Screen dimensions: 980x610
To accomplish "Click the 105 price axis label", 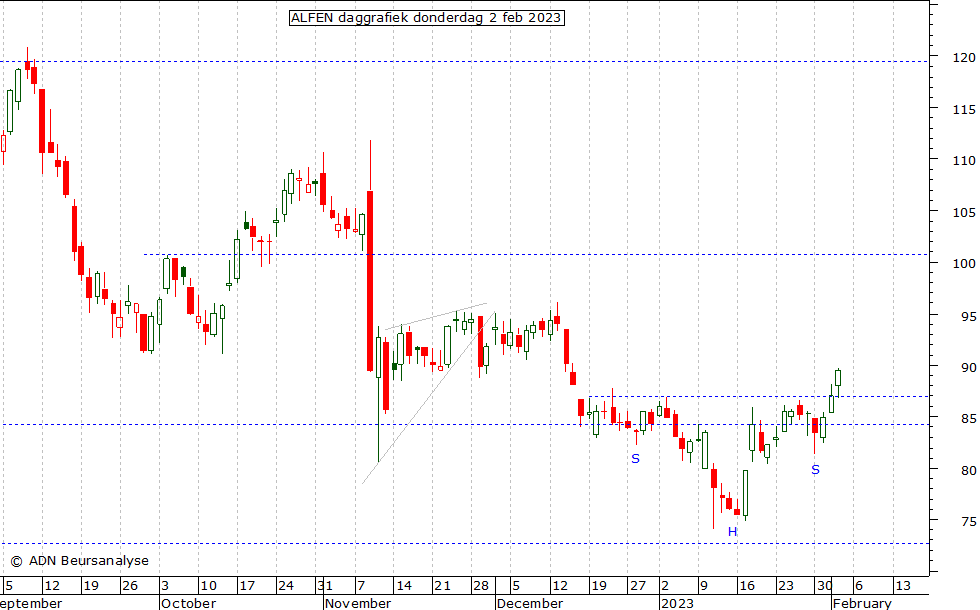I will pyautogui.click(x=964, y=212).
